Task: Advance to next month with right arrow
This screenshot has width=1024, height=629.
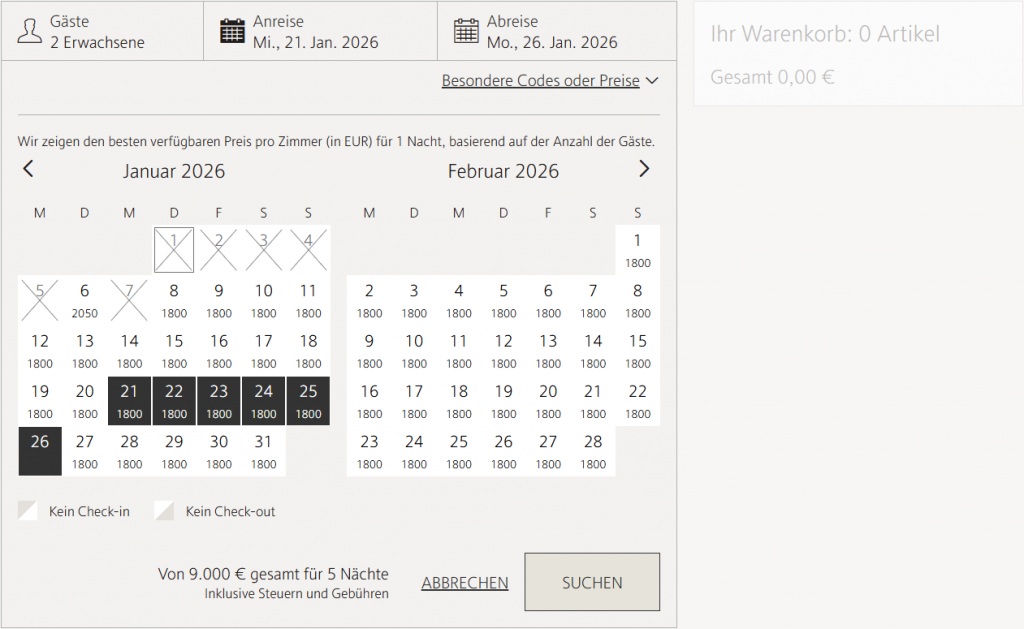Action: (x=644, y=169)
